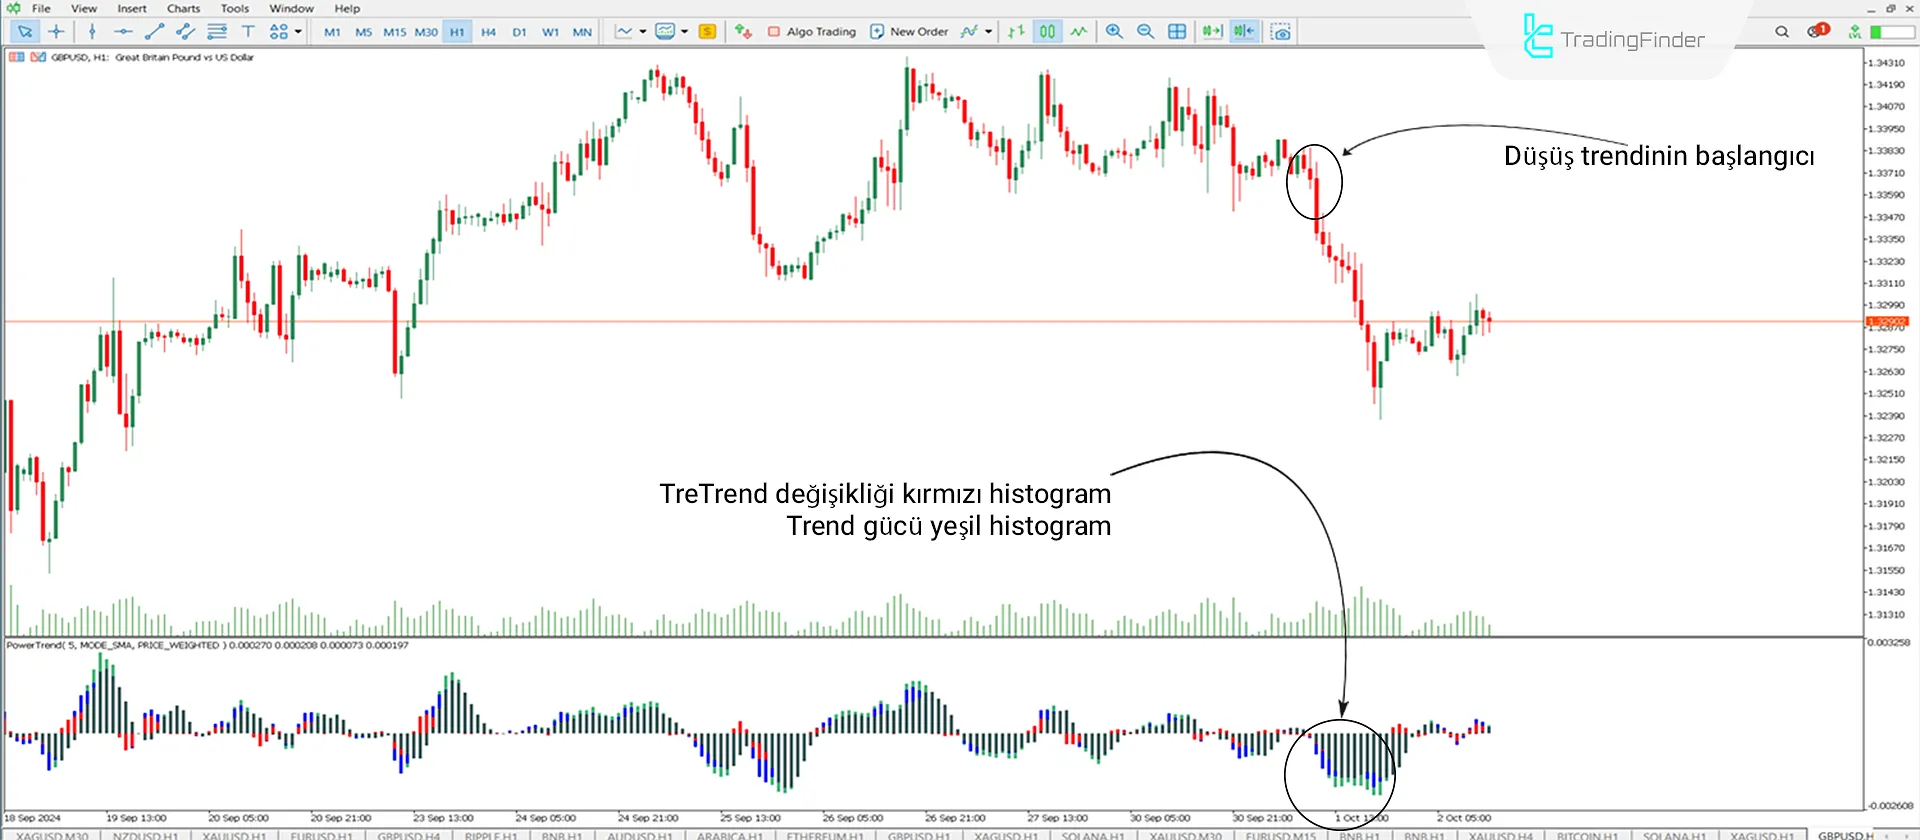
Task: Switch chart to candlestick display mode
Action: pyautogui.click(x=1047, y=32)
